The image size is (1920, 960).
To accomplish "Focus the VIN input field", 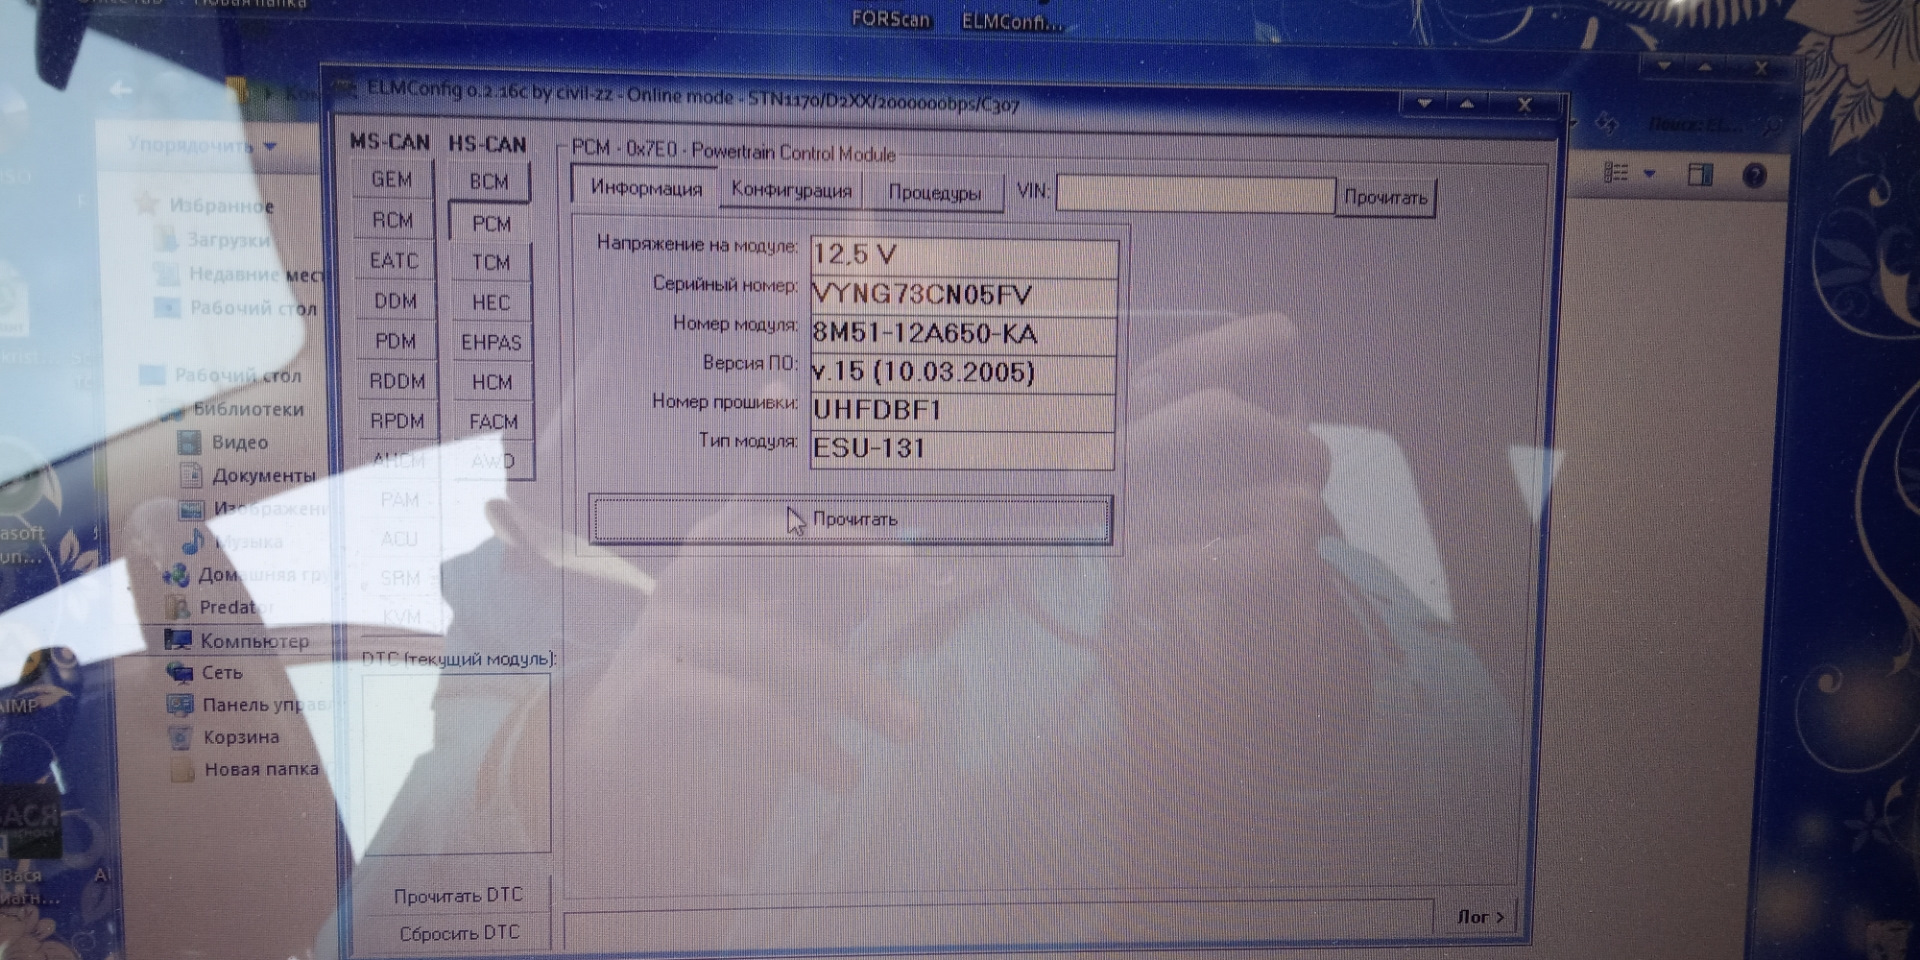I will pos(1195,194).
